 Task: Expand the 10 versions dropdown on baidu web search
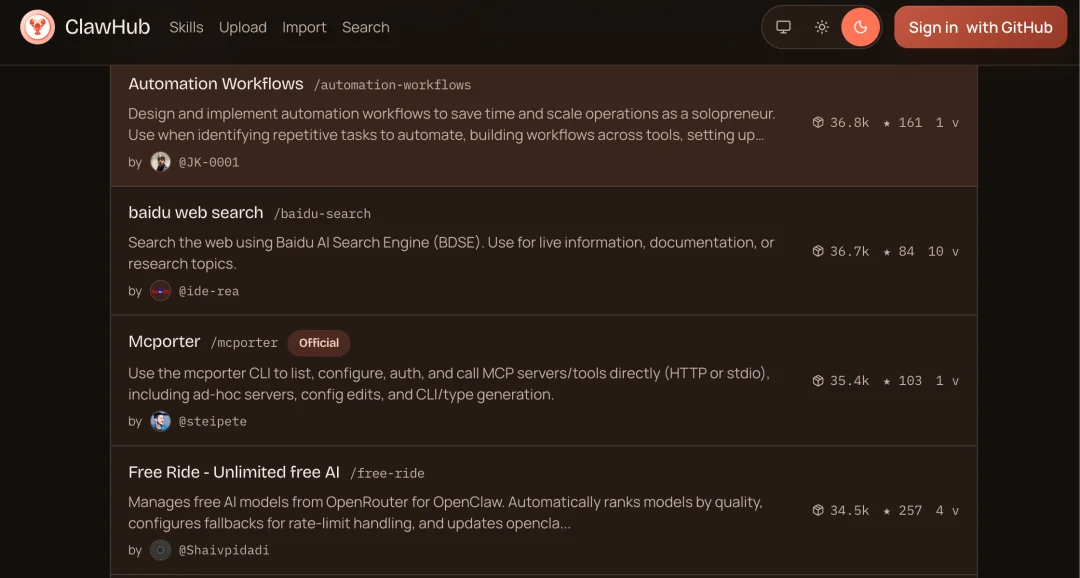coord(945,251)
